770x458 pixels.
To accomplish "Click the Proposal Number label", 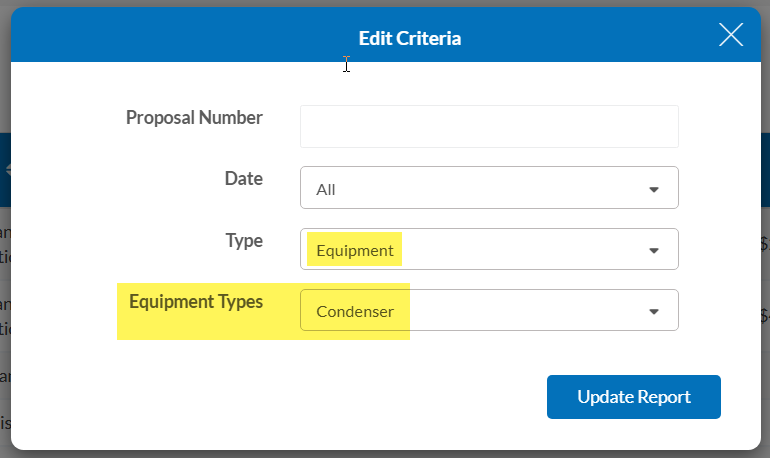I will click(194, 118).
